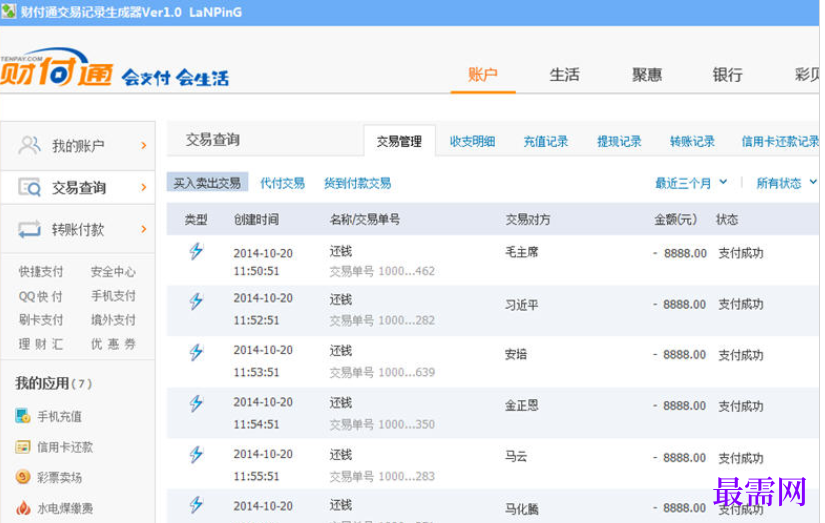Open the 生活 top navigation tab
This screenshot has height=523, width=825.
[565, 75]
